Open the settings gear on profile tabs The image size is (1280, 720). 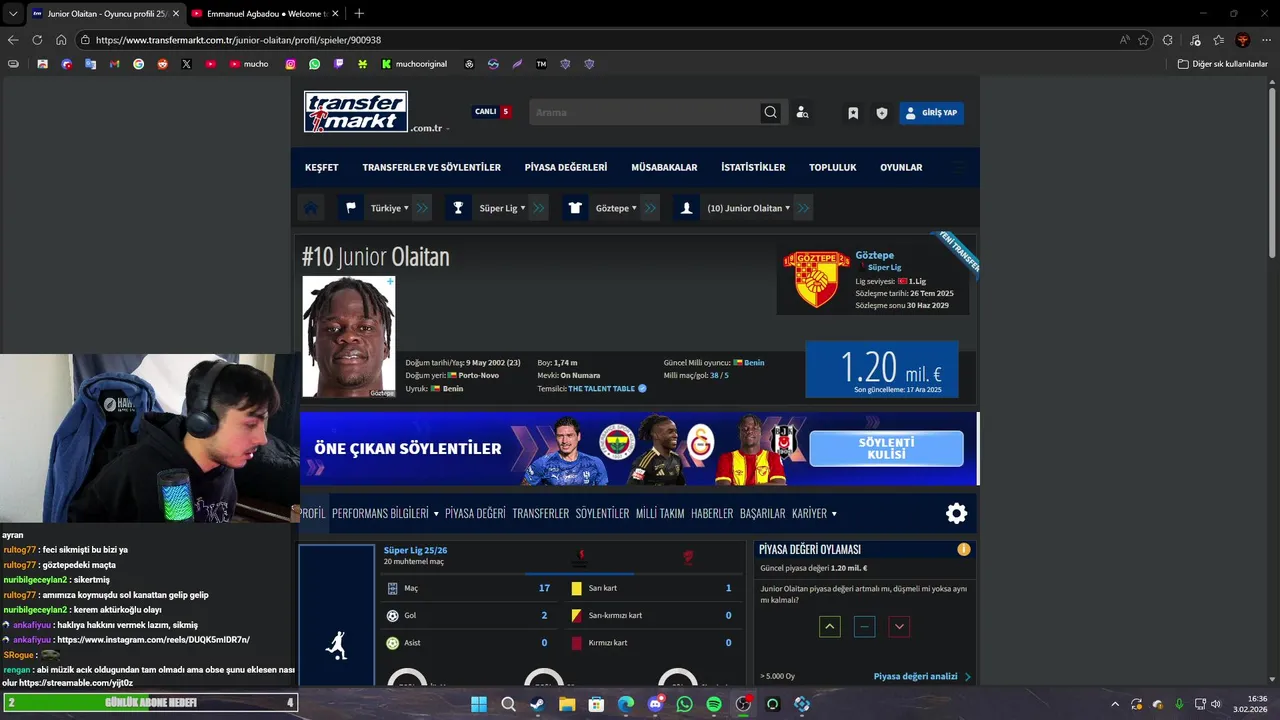pos(957,513)
